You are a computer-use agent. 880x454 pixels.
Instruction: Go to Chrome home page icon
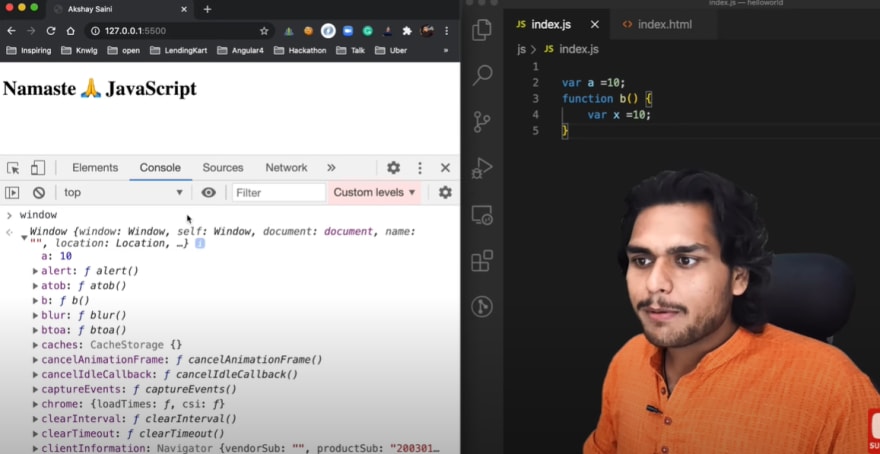[70, 31]
